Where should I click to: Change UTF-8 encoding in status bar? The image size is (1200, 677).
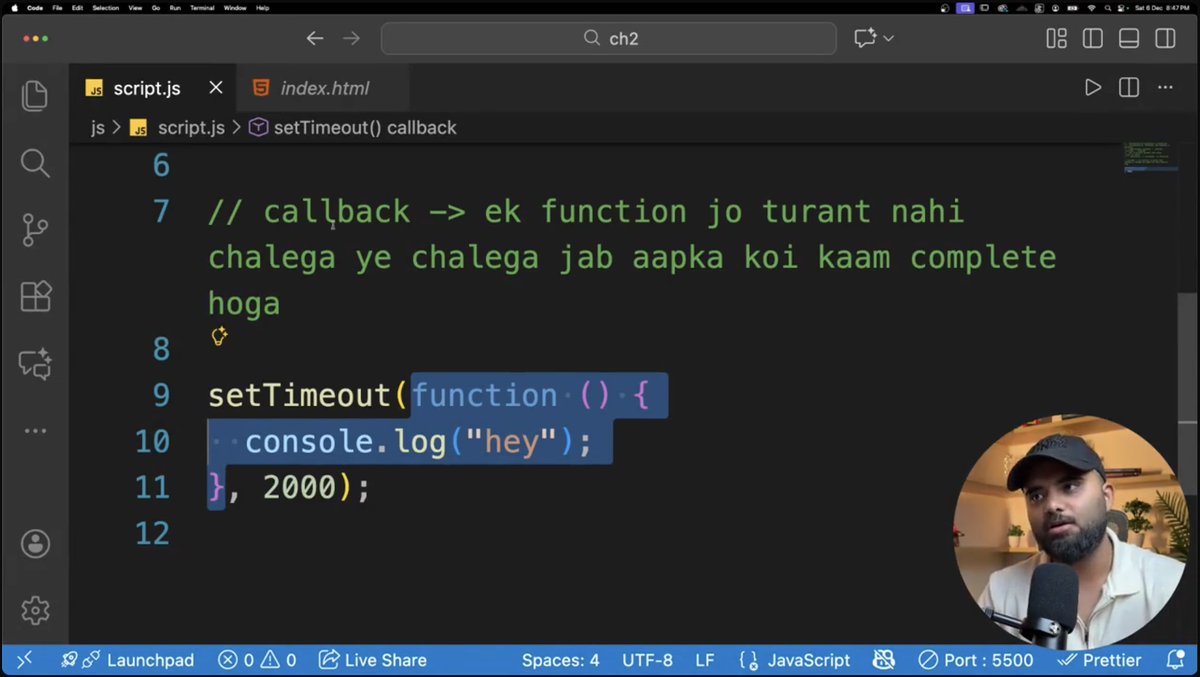648,660
